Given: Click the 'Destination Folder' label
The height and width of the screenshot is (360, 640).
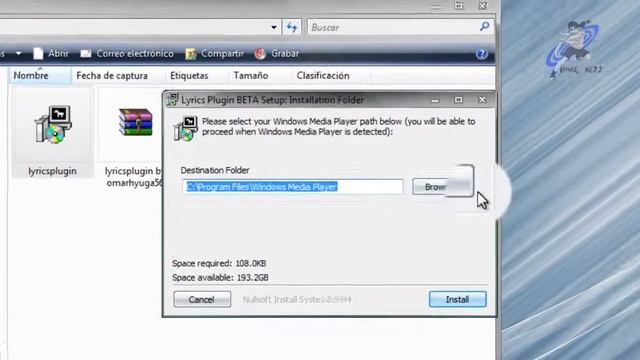Looking at the screenshot, I should [x=215, y=170].
